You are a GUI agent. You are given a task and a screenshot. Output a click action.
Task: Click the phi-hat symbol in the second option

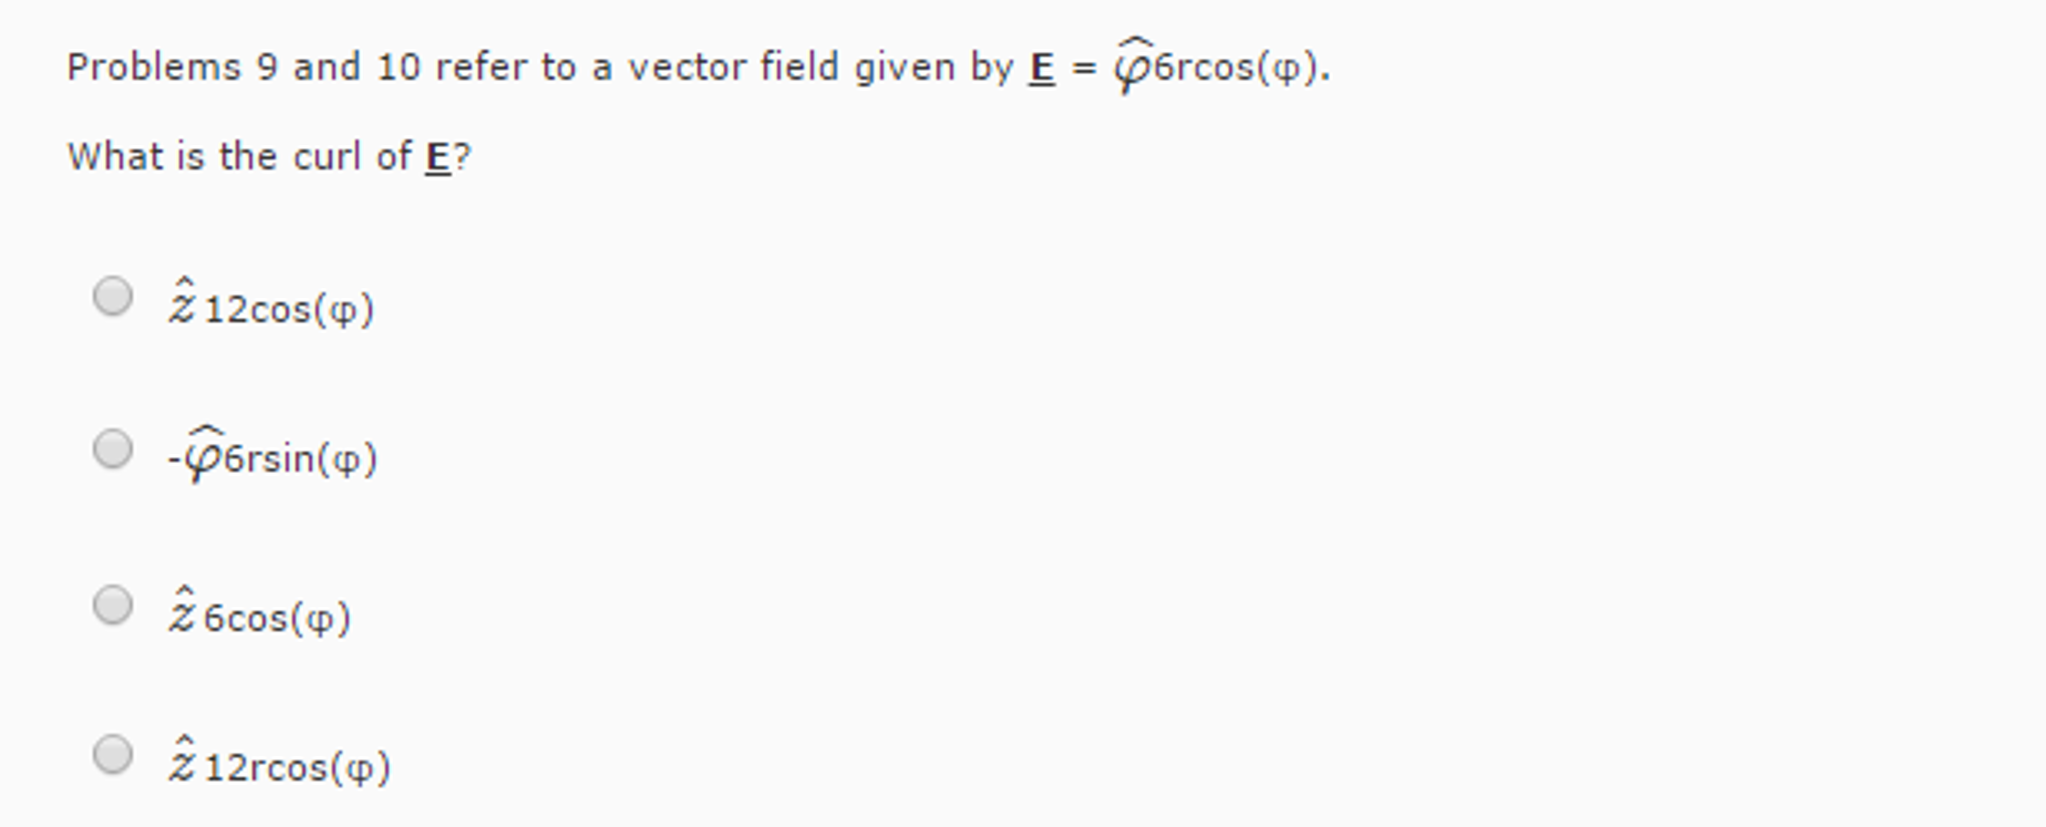(204, 453)
